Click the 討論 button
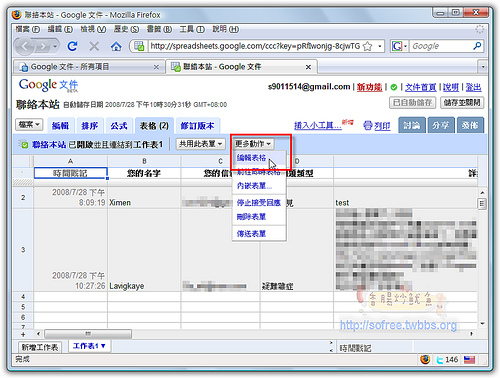This screenshot has width=500, height=378. 412,125
